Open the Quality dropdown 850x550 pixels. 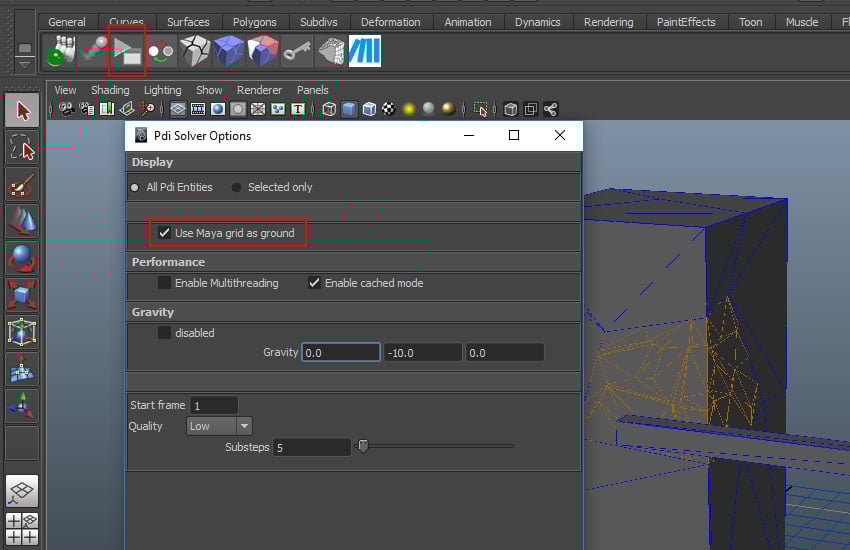pyautogui.click(x=219, y=426)
